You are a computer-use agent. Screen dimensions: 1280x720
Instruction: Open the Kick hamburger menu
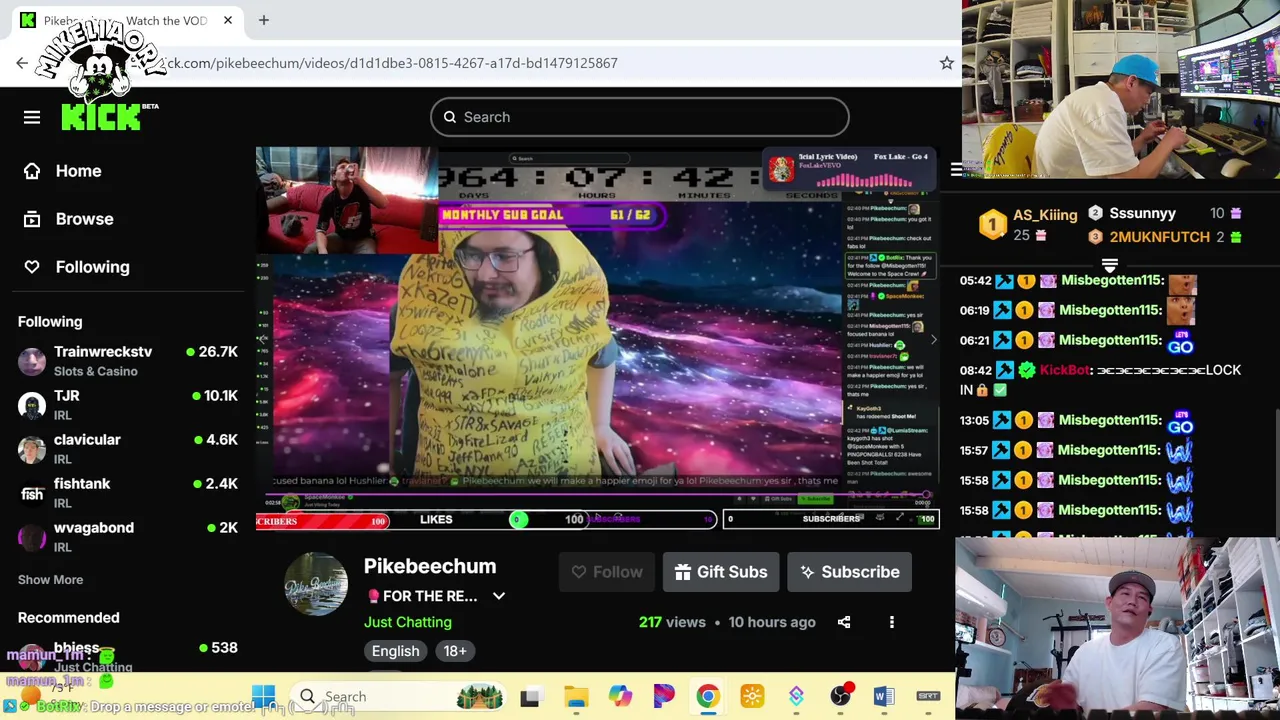pos(32,117)
